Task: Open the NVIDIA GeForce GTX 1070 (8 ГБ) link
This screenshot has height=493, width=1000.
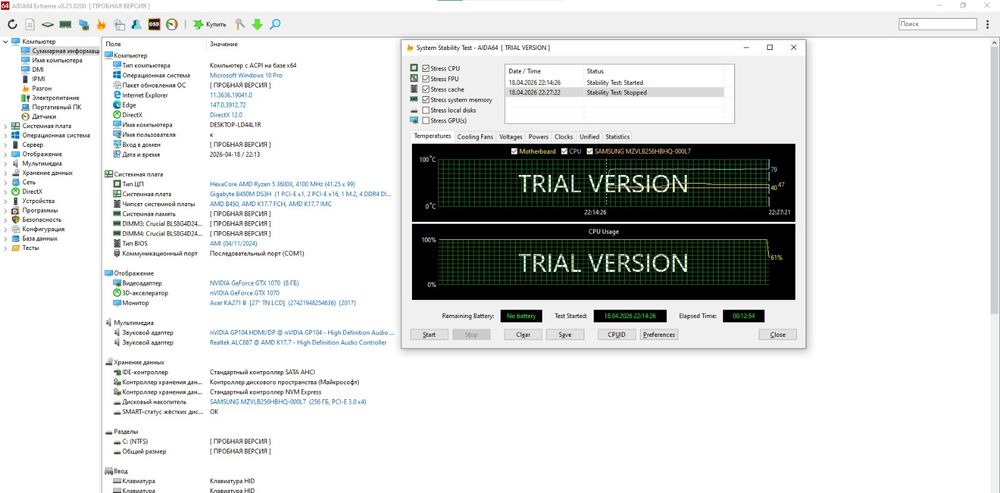Action: pos(254,283)
